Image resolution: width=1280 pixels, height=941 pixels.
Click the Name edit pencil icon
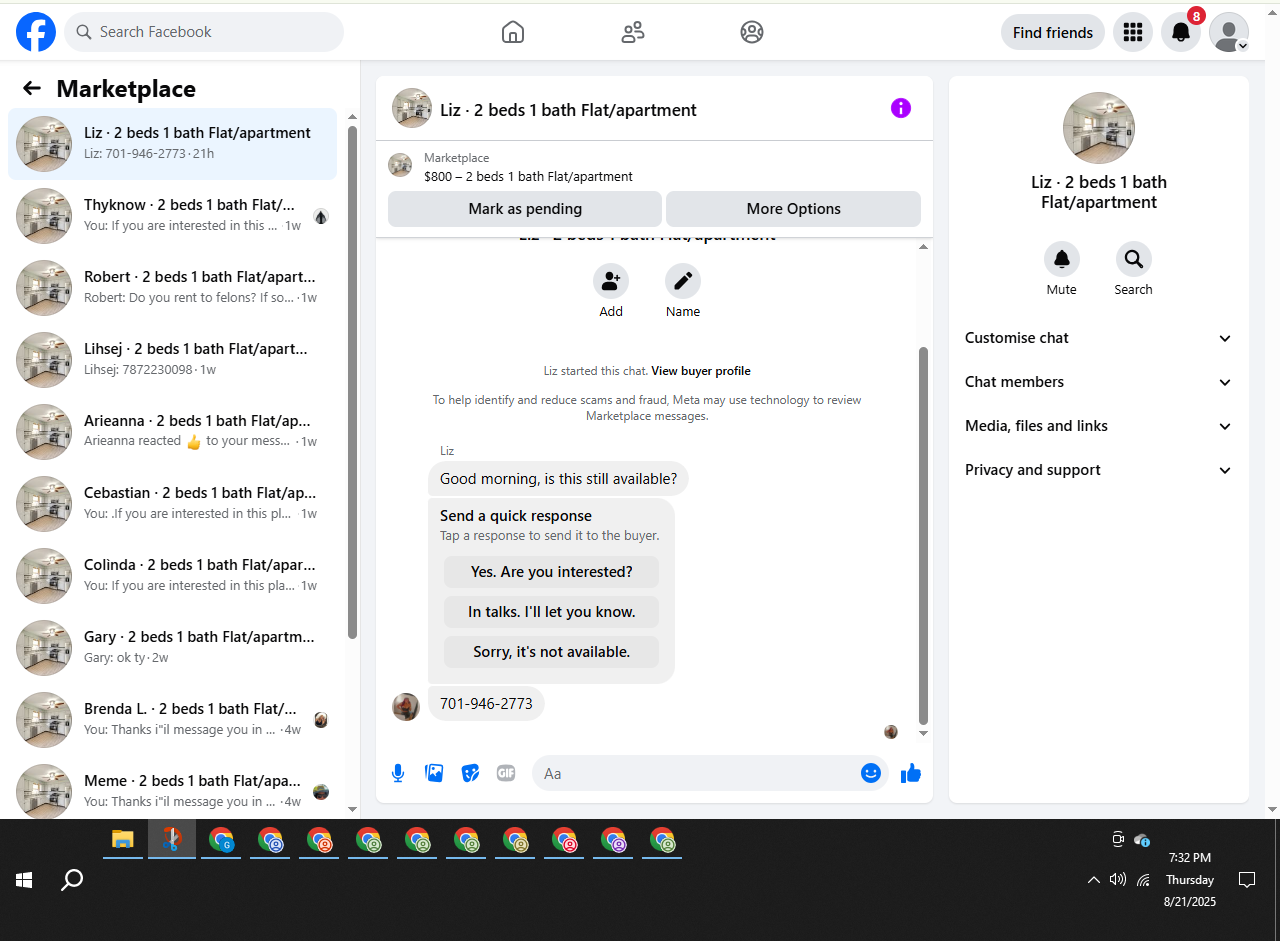pos(683,281)
